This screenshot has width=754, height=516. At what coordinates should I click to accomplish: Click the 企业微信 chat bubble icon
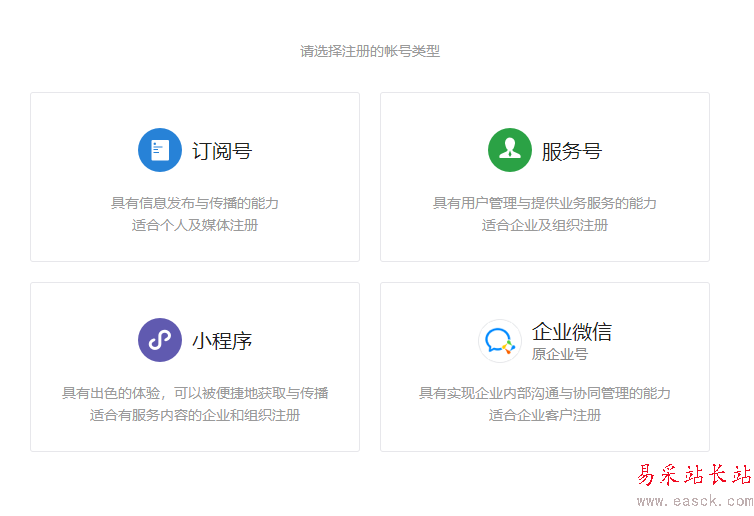pyautogui.click(x=500, y=341)
